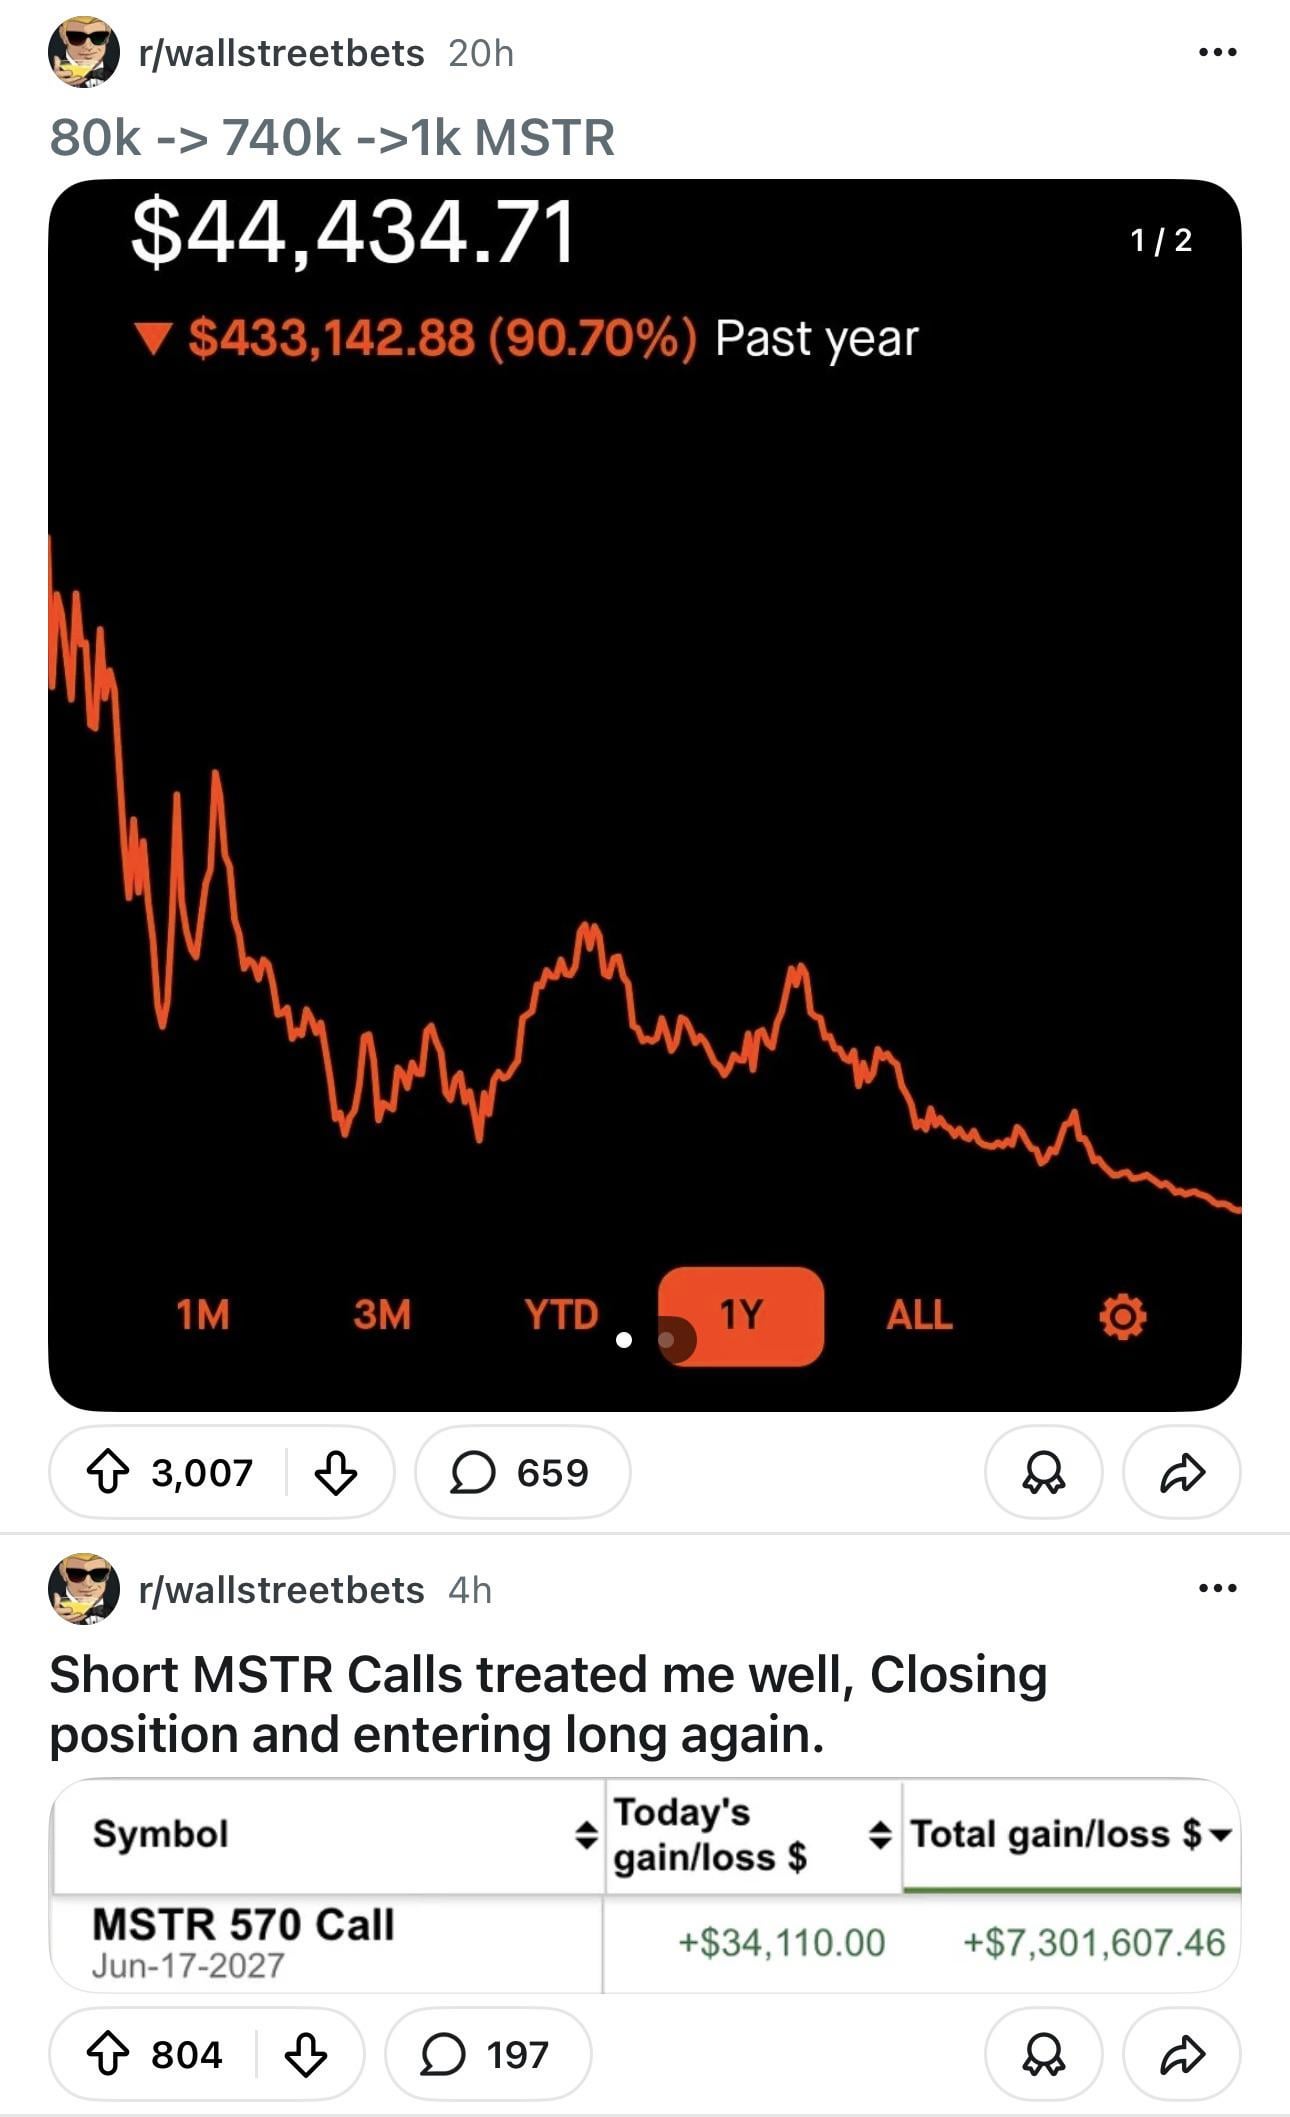Open comments on the 659-comment post

(522, 1472)
